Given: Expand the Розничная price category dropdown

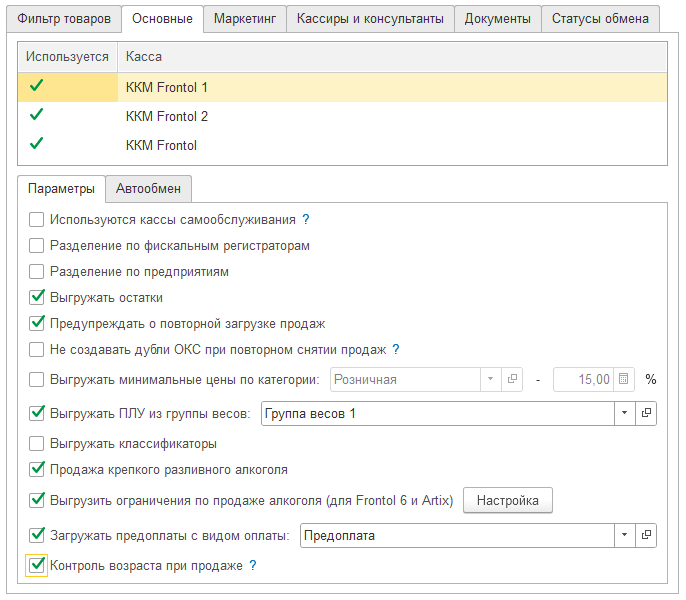Looking at the screenshot, I should [x=490, y=380].
